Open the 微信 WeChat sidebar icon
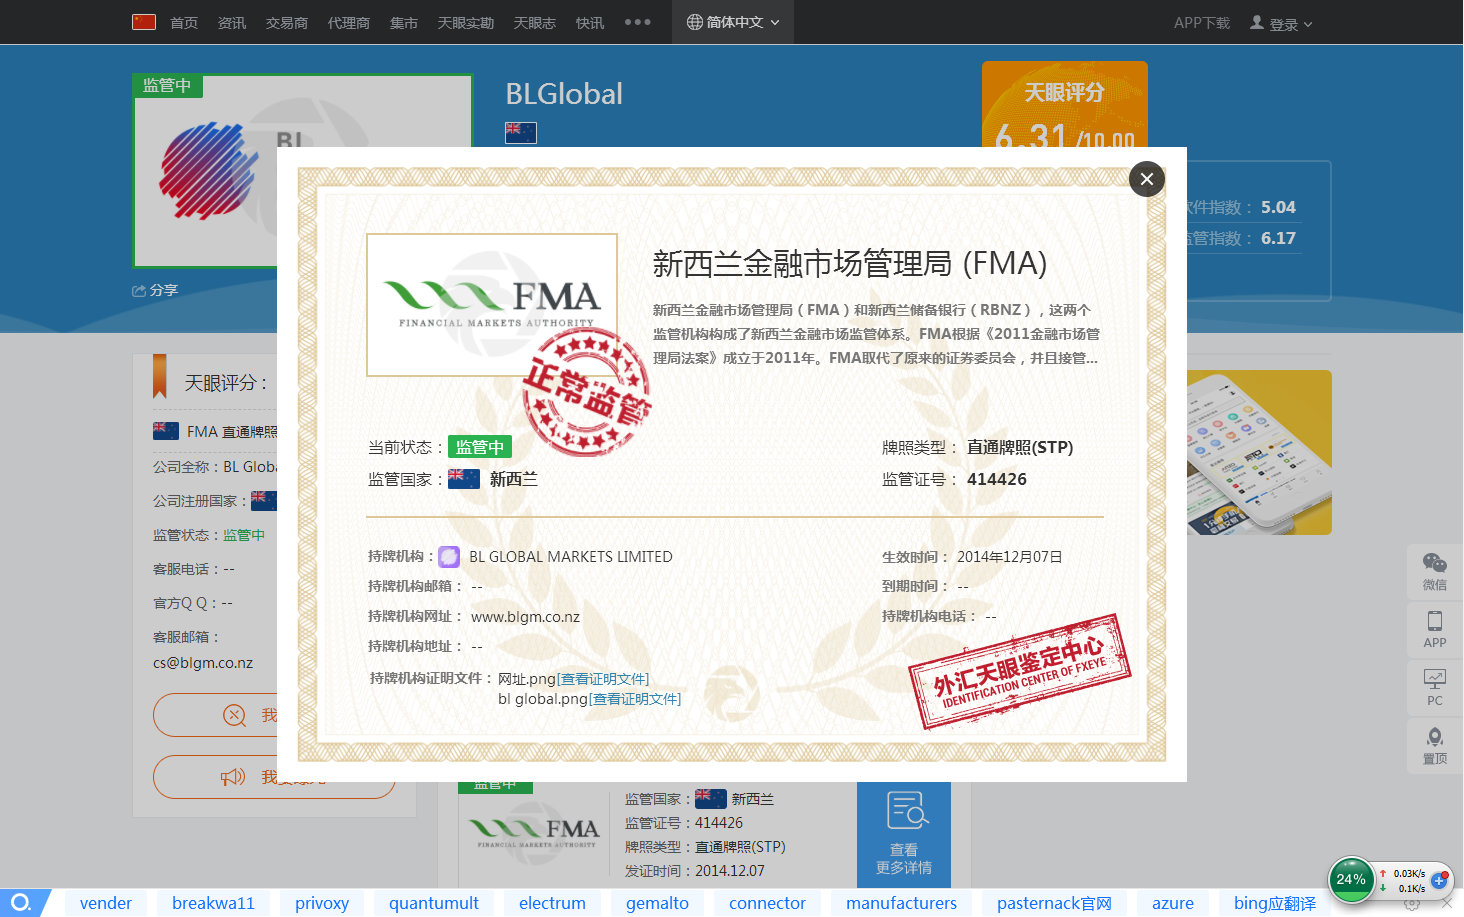The image size is (1464, 917). (1435, 571)
